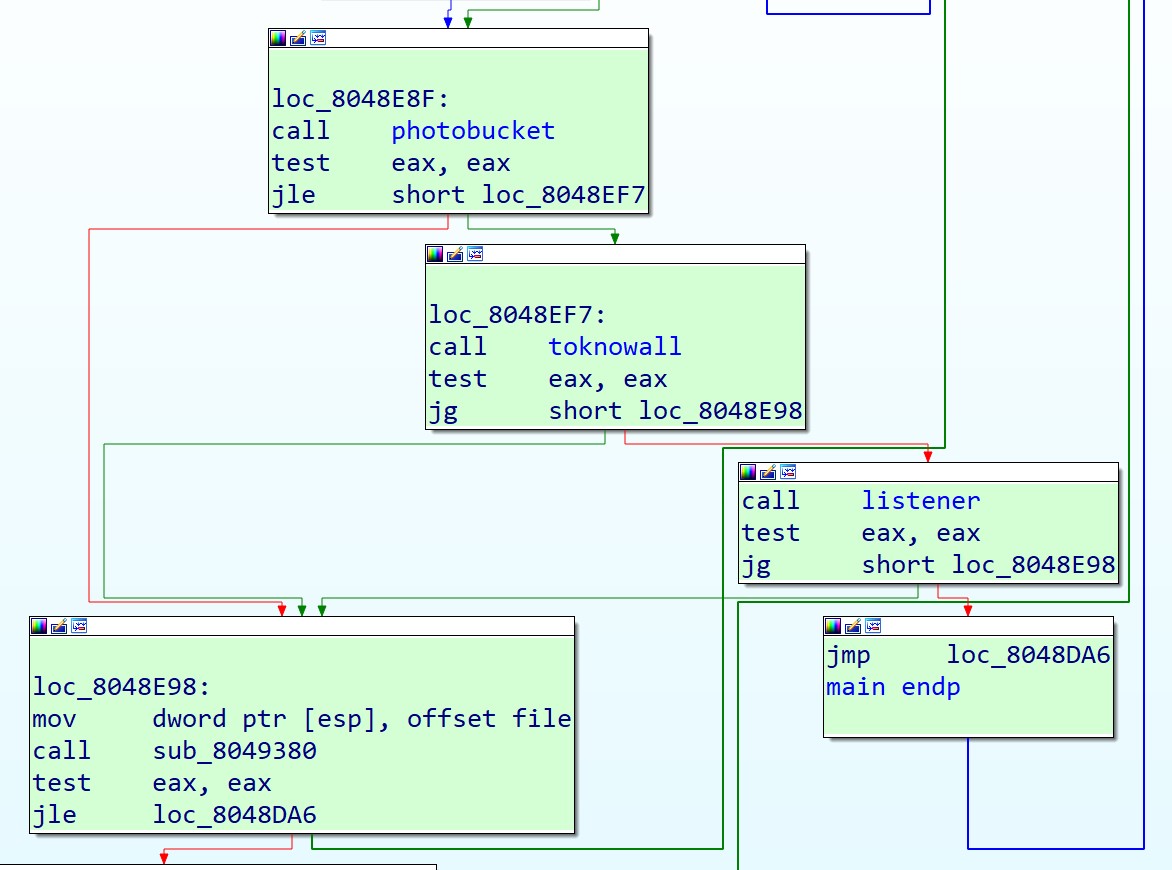Image resolution: width=1172 pixels, height=870 pixels.
Task: Click the pencil icon on the listener block
Action: (x=768, y=472)
